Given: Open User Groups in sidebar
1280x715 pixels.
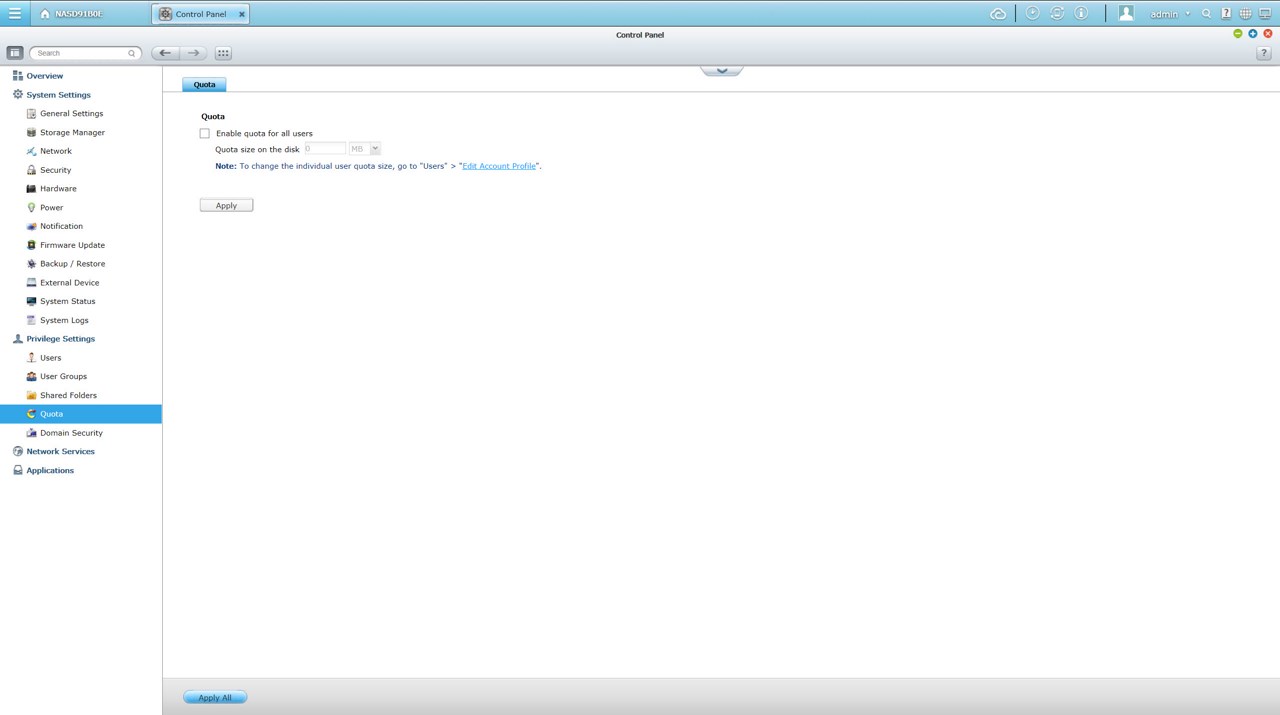Looking at the screenshot, I should coord(63,376).
